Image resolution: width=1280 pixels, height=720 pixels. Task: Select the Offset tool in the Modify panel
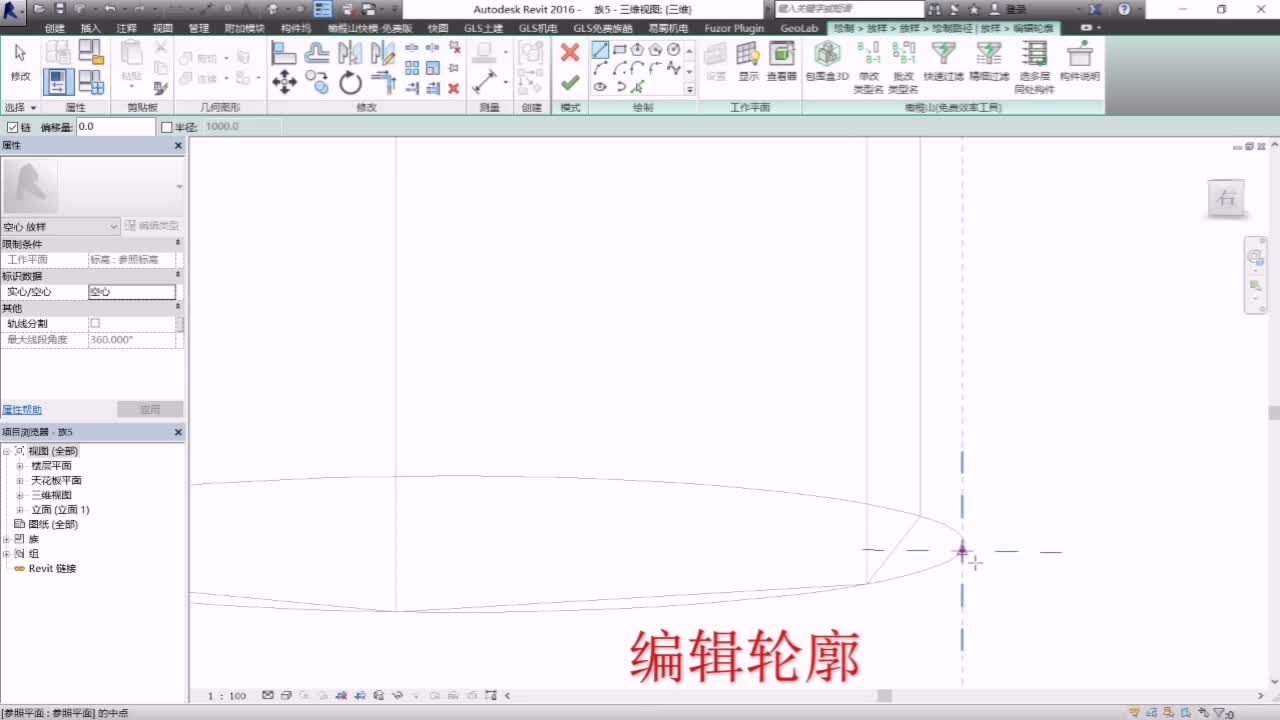[317, 53]
